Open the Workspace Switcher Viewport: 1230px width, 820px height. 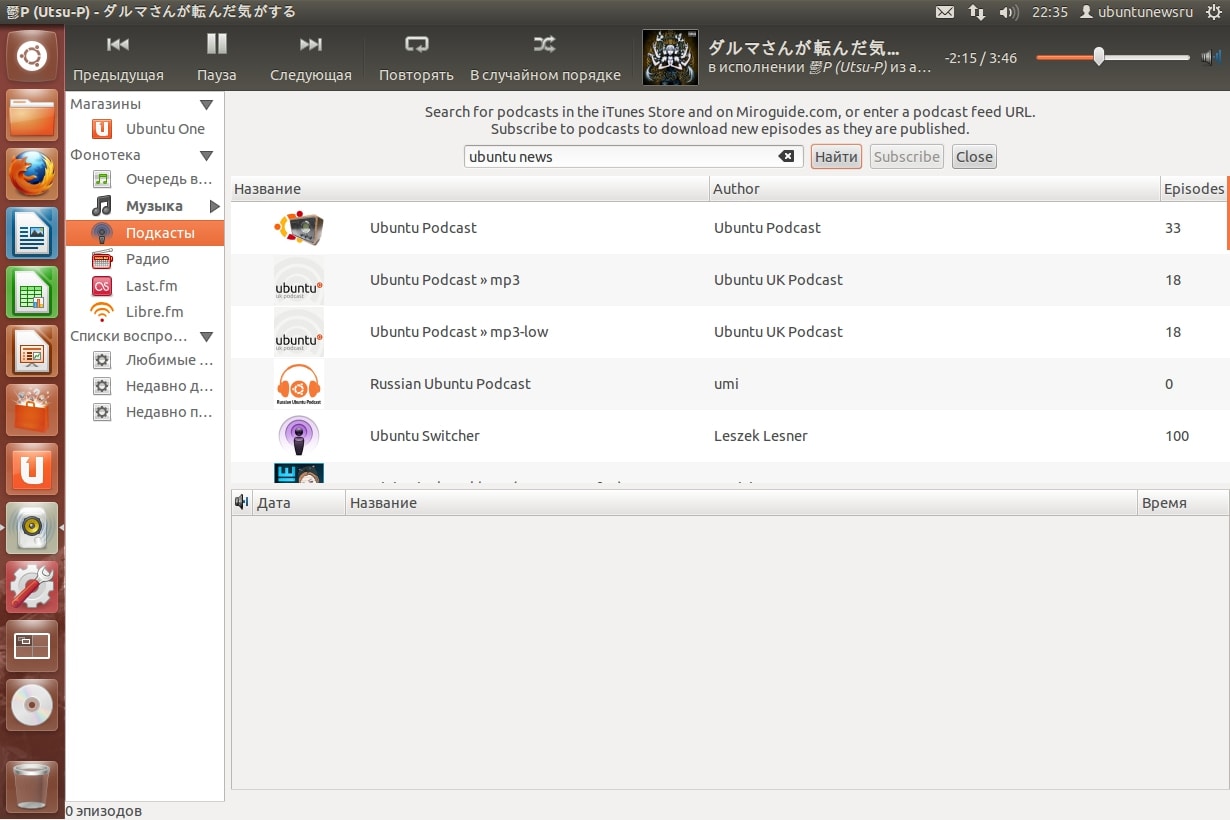point(32,646)
